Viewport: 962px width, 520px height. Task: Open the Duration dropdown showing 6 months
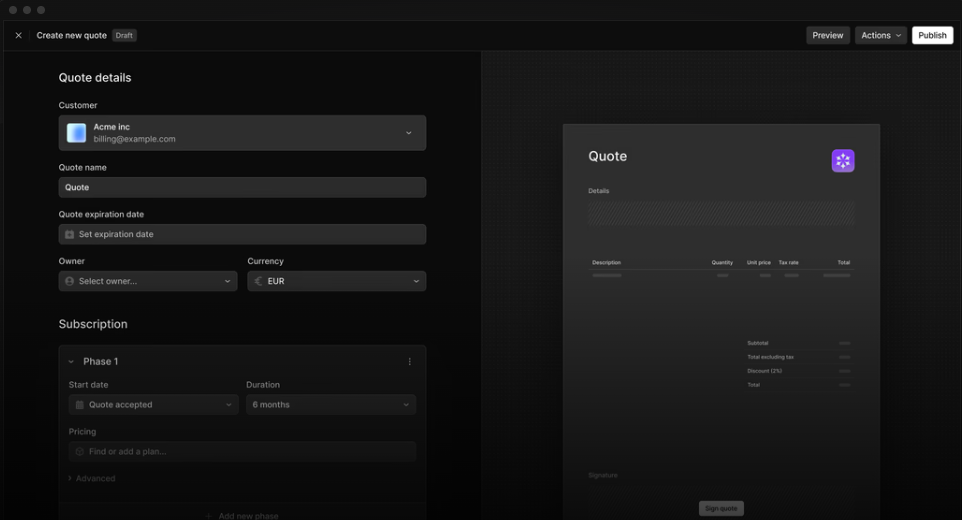[x=331, y=405]
